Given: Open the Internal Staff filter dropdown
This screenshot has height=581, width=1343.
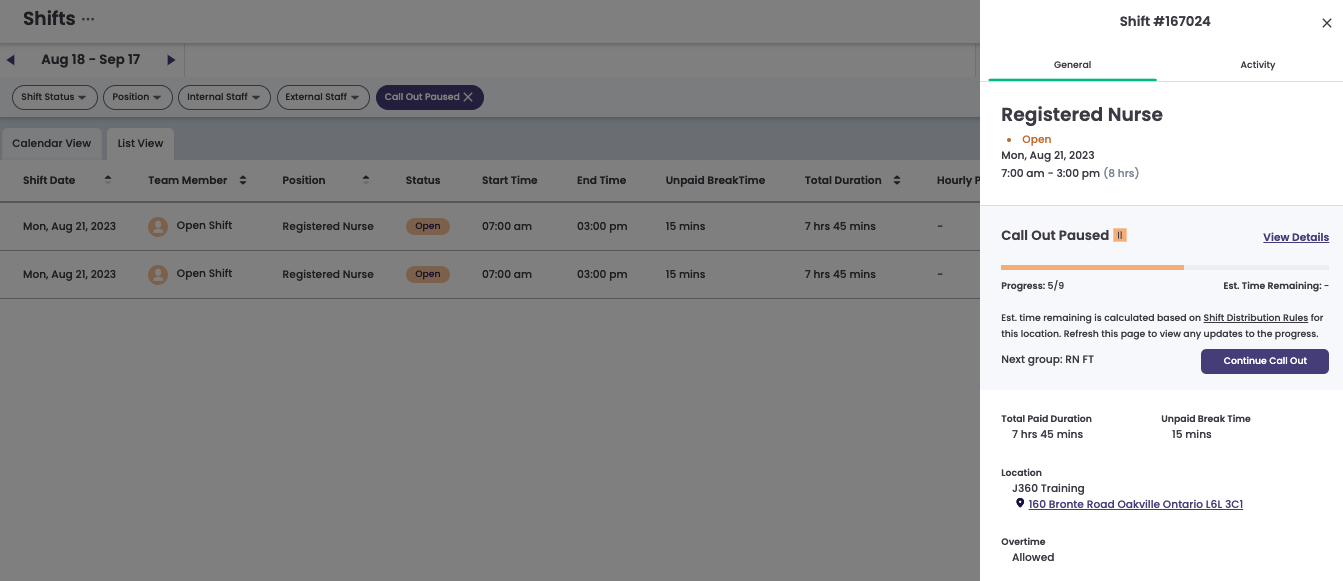Looking at the screenshot, I should click(224, 97).
